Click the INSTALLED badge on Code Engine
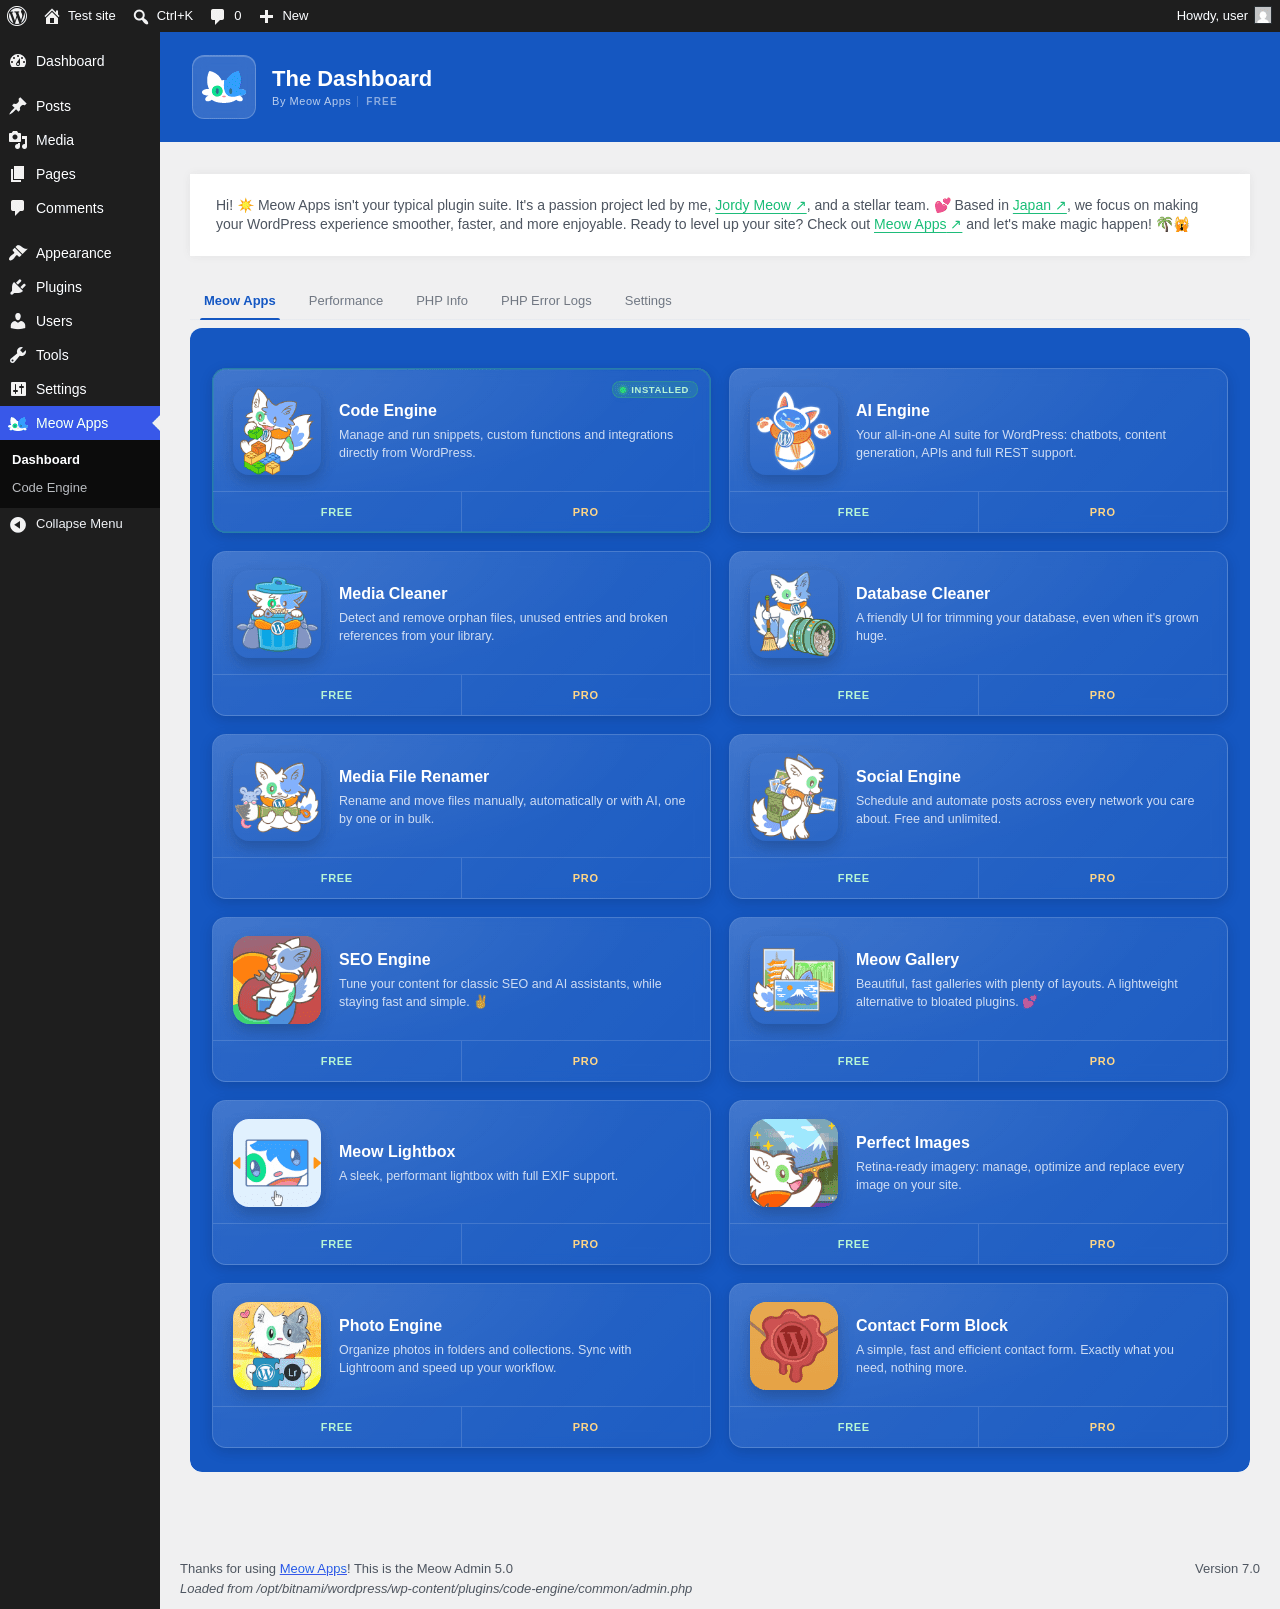1280x1609 pixels. pyautogui.click(x=655, y=390)
